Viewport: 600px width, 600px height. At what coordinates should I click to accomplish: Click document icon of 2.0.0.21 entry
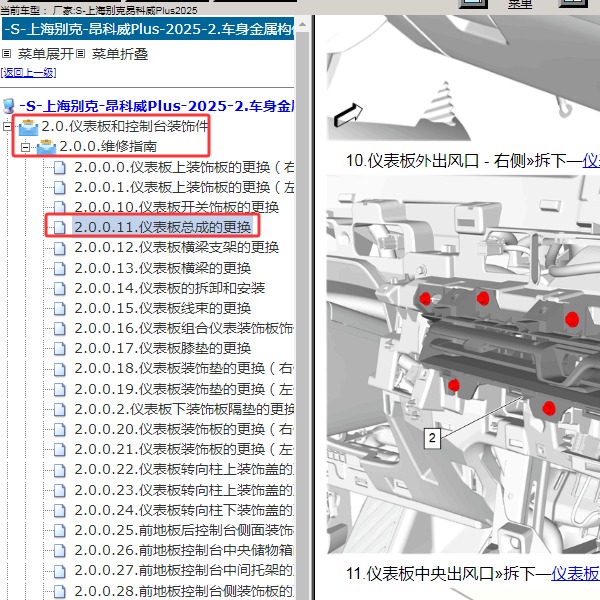tap(60, 449)
